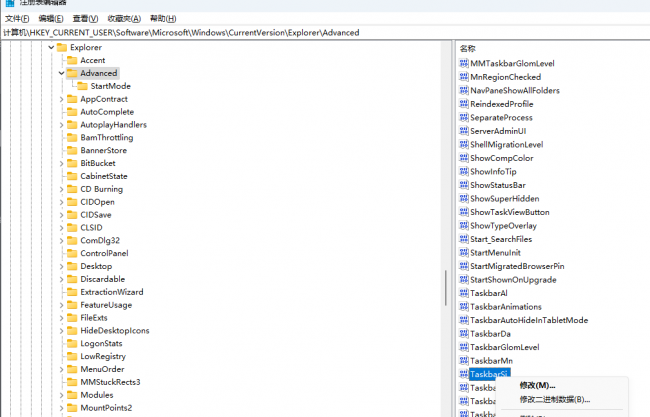This screenshot has height=417, width=650.
Task: Select the FileExts key
Action: (x=94, y=318)
